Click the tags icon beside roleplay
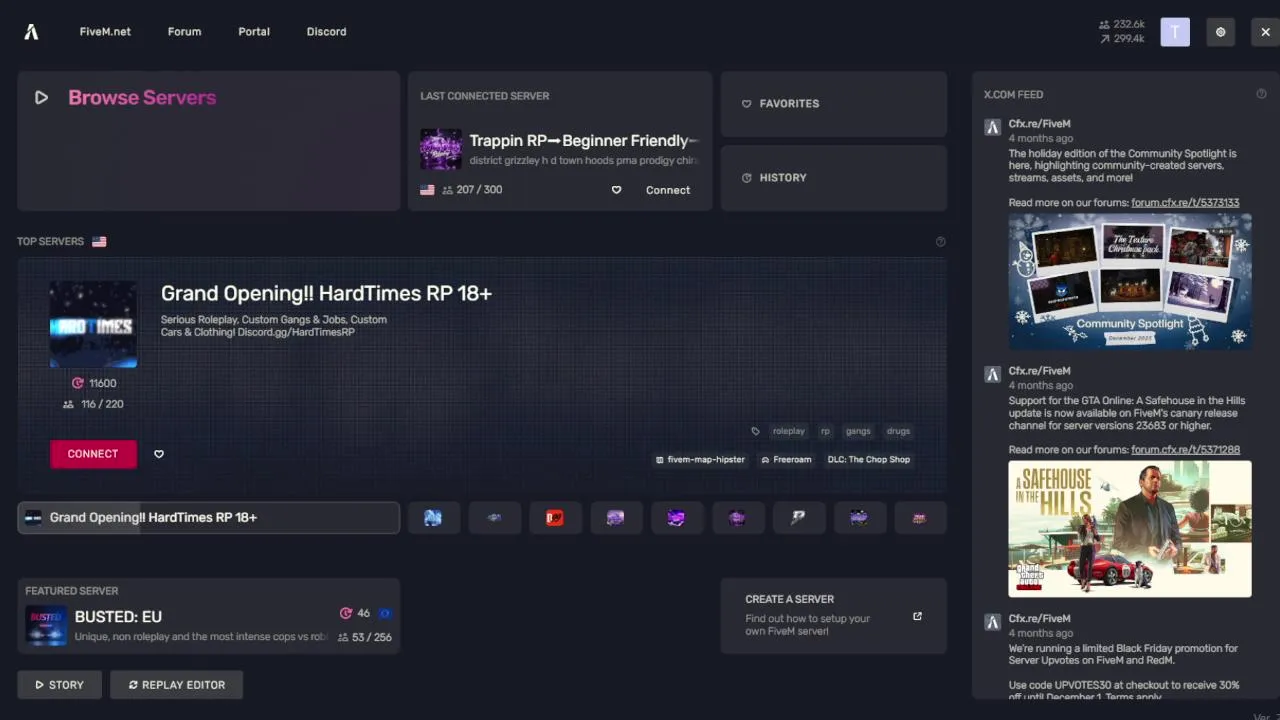Viewport: 1280px width, 720px height. pyautogui.click(x=755, y=431)
